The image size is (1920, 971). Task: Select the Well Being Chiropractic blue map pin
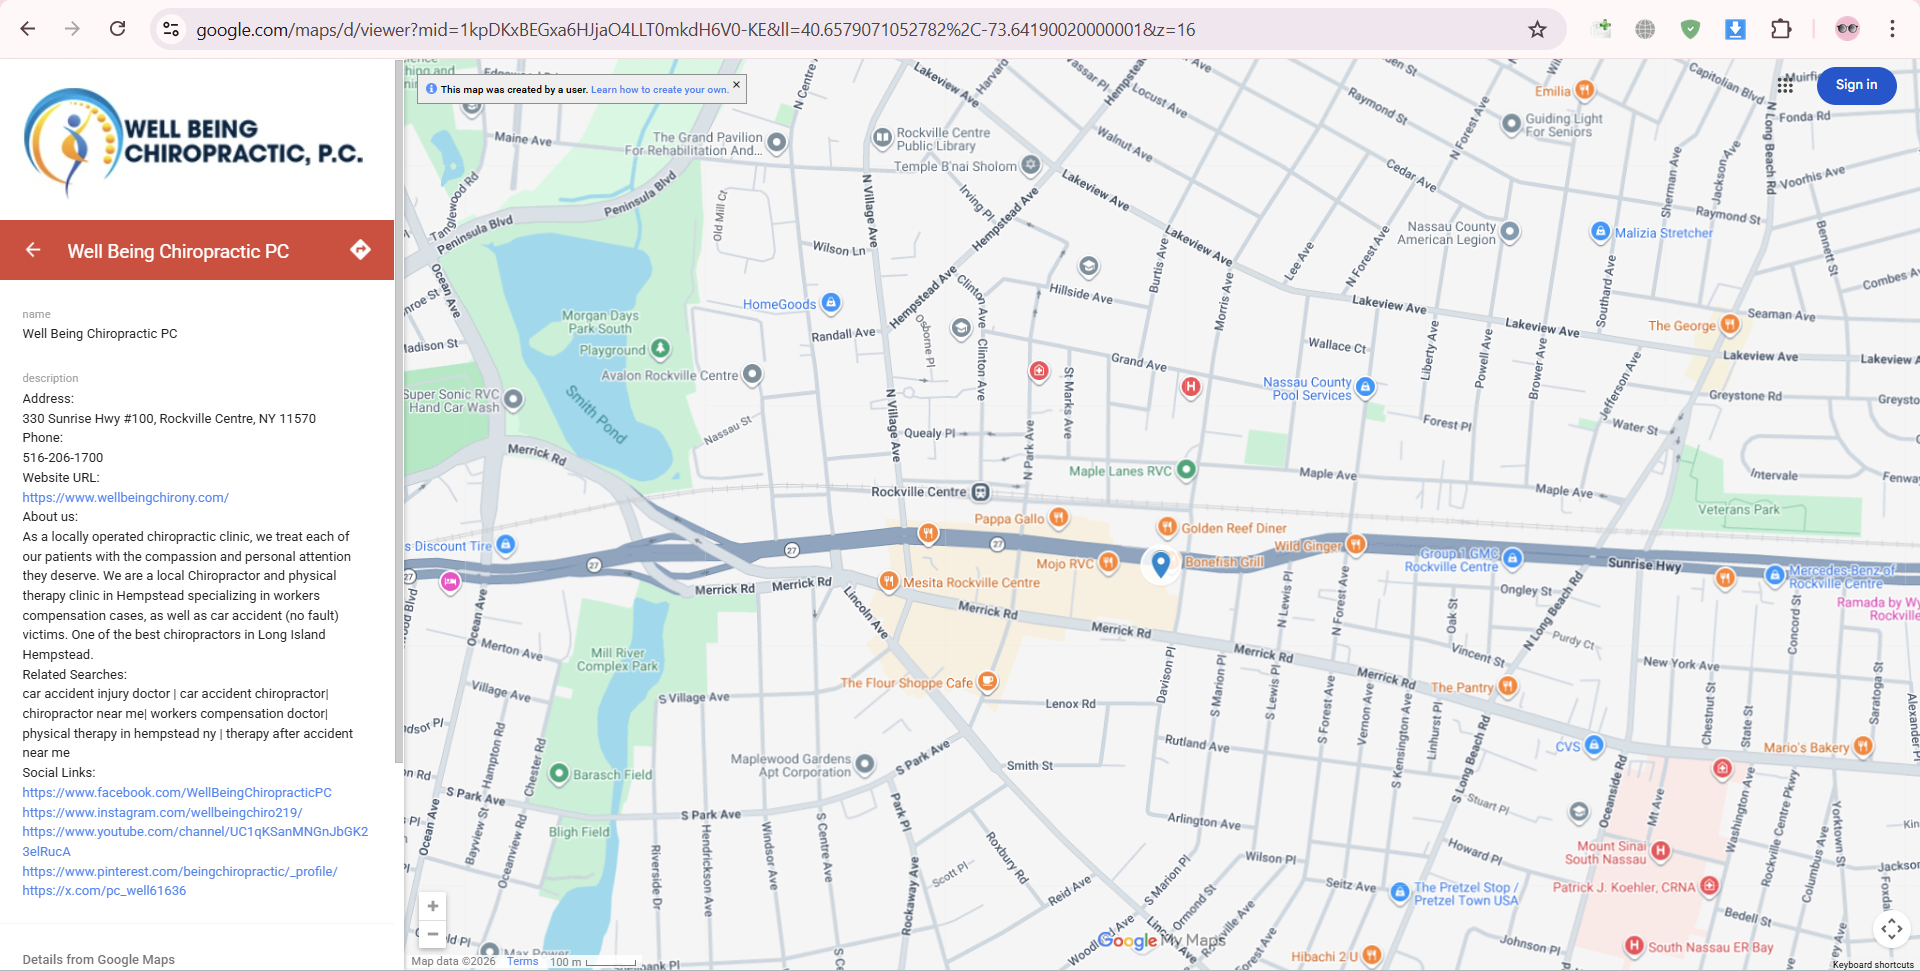pos(1160,563)
